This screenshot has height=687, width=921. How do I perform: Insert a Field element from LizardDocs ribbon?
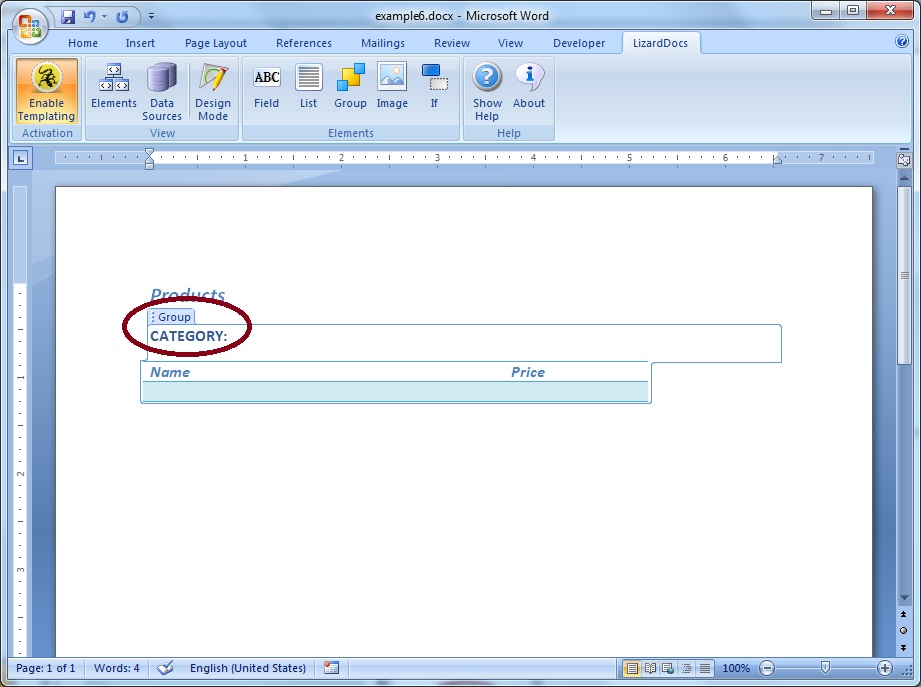pyautogui.click(x=267, y=86)
